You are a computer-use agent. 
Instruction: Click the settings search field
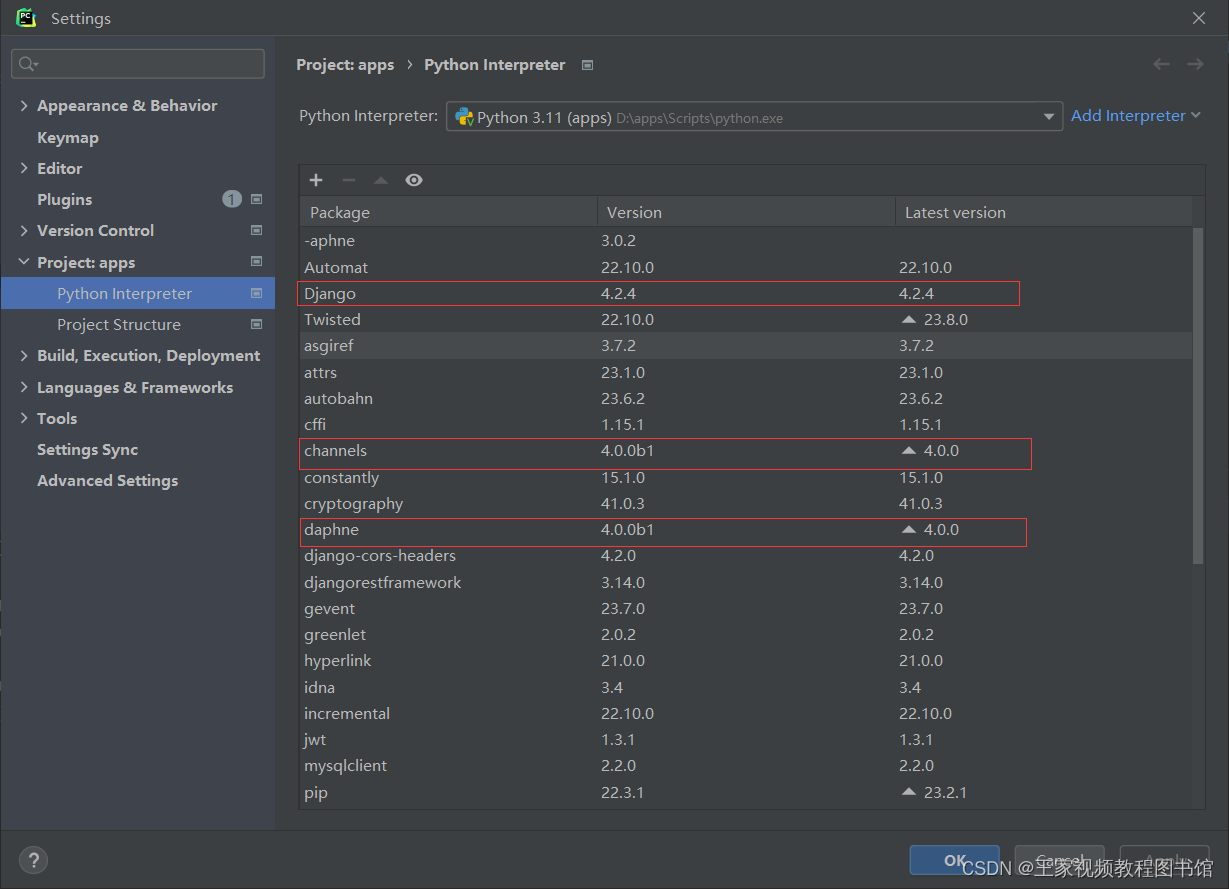click(137, 63)
